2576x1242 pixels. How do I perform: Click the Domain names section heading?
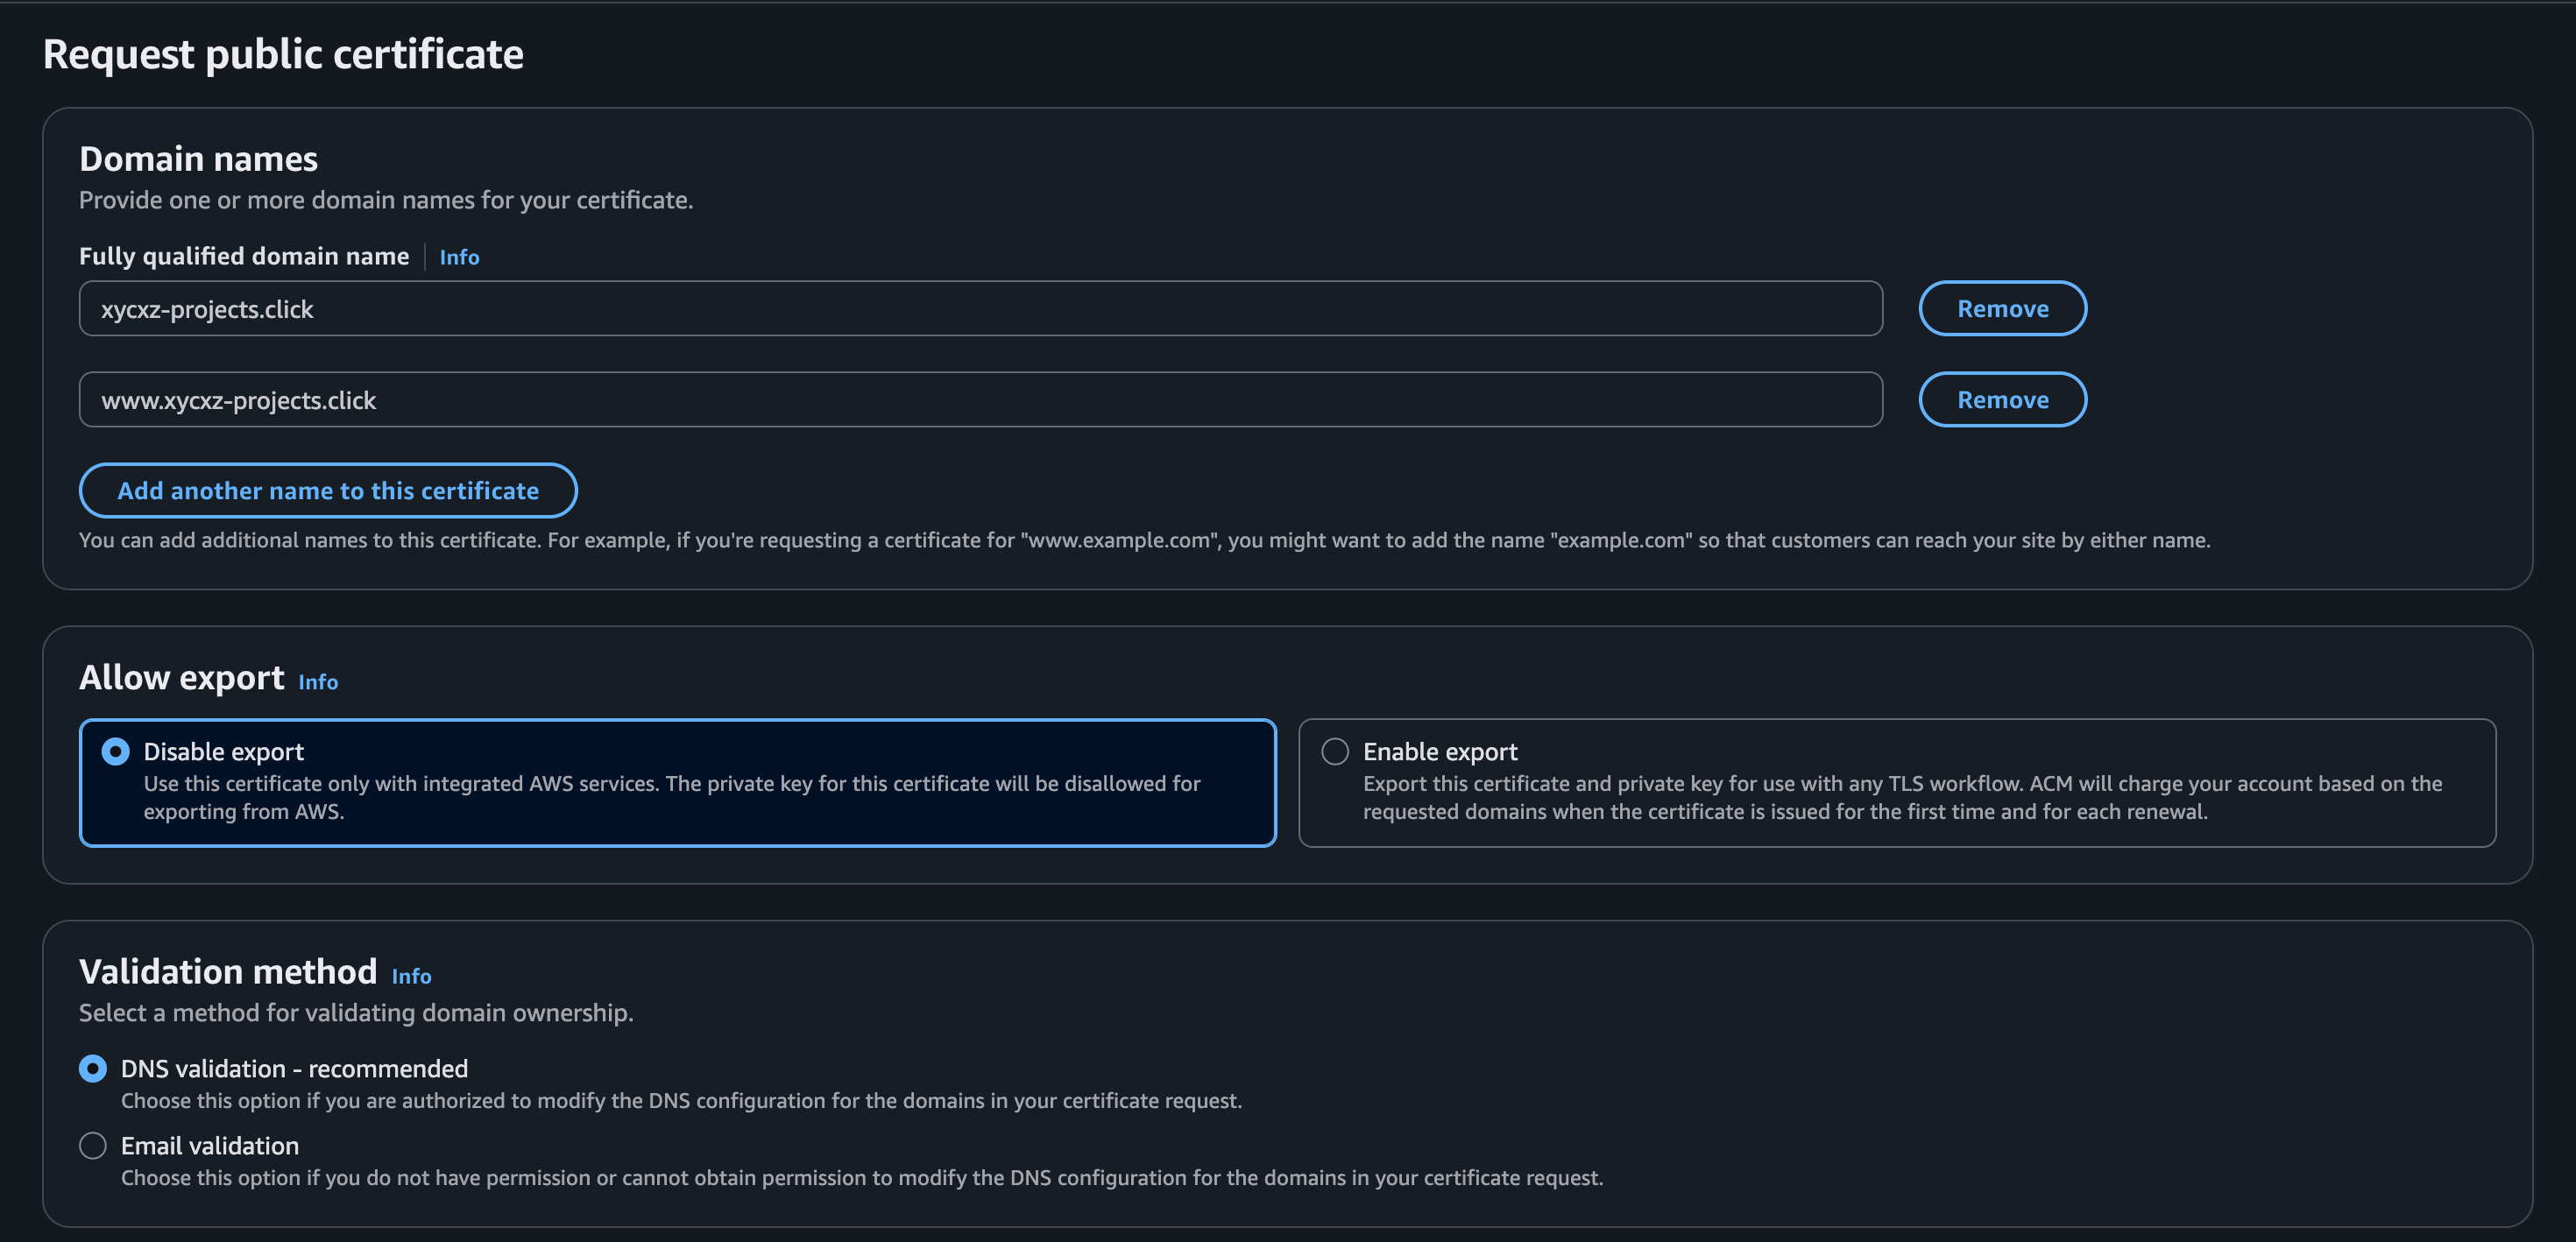[x=197, y=157]
